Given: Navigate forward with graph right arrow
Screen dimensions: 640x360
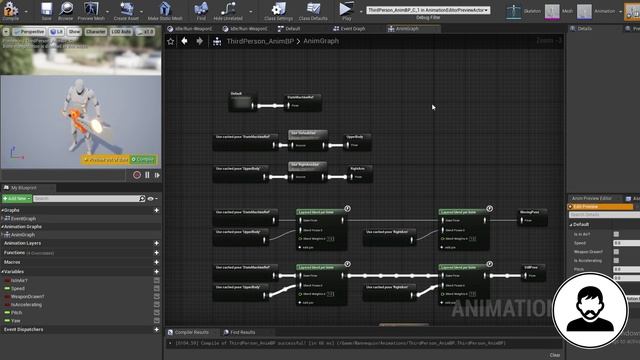Looking at the screenshot, I should point(200,41).
